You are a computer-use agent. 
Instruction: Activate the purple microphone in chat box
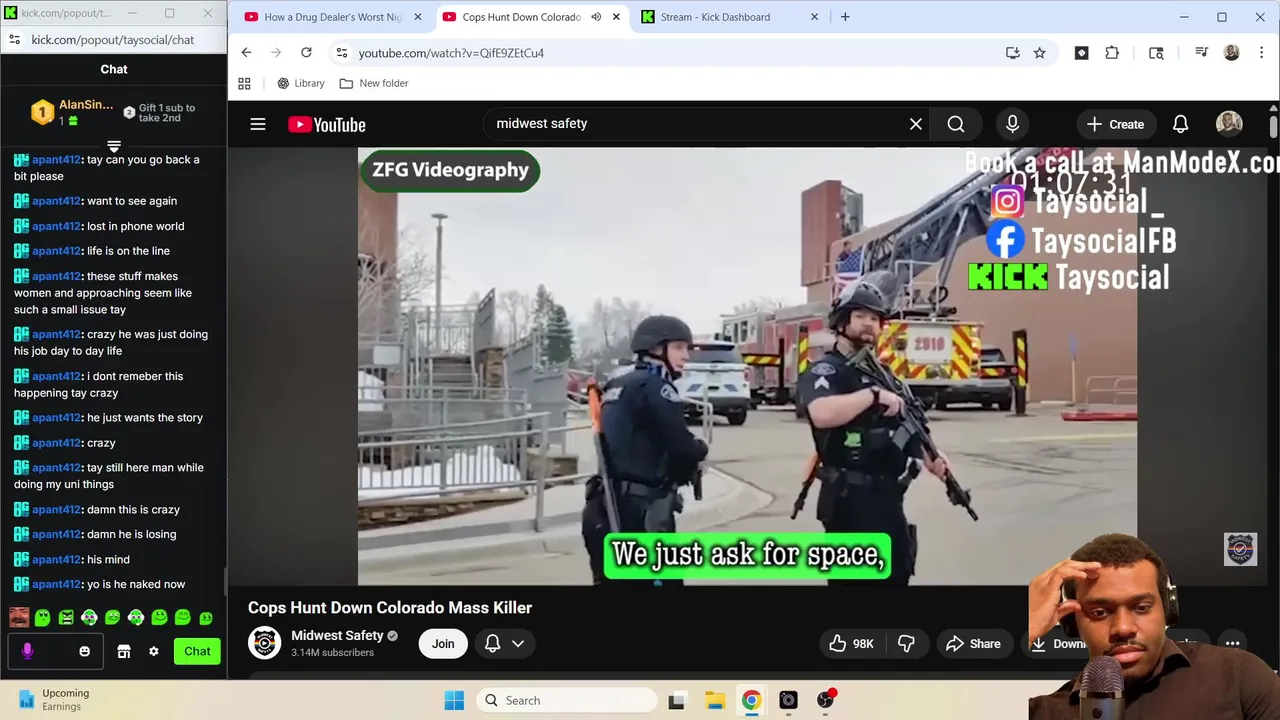(27, 651)
